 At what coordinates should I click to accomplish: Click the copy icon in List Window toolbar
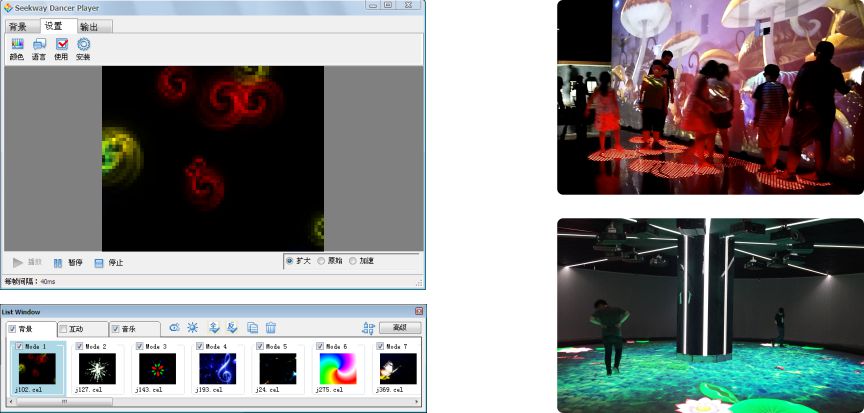tap(252, 328)
